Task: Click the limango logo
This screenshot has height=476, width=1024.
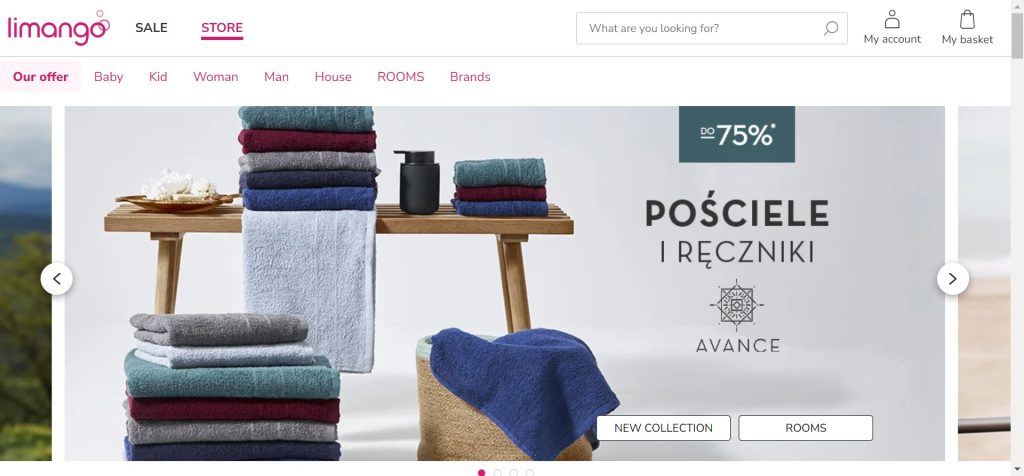Action: pyautogui.click(x=59, y=28)
